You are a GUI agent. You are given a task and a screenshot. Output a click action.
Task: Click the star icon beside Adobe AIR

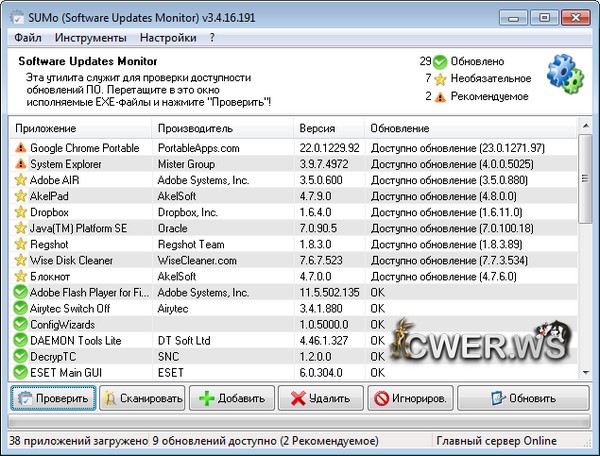point(20,180)
